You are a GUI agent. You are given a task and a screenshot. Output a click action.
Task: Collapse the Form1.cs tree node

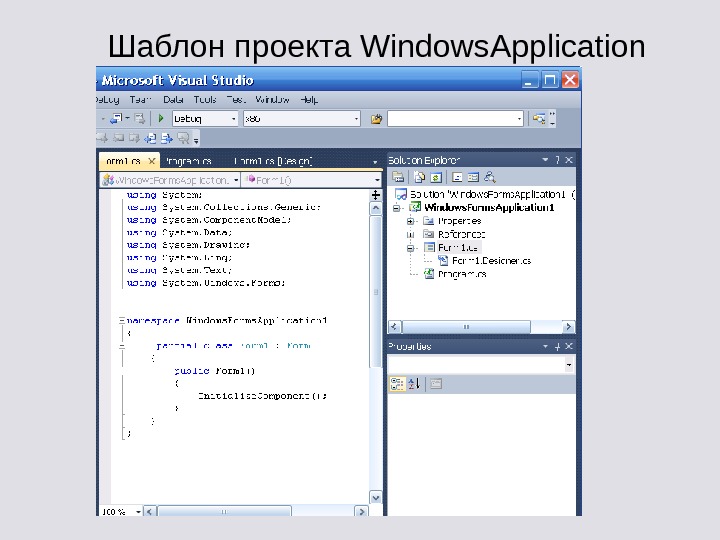pyautogui.click(x=410, y=248)
